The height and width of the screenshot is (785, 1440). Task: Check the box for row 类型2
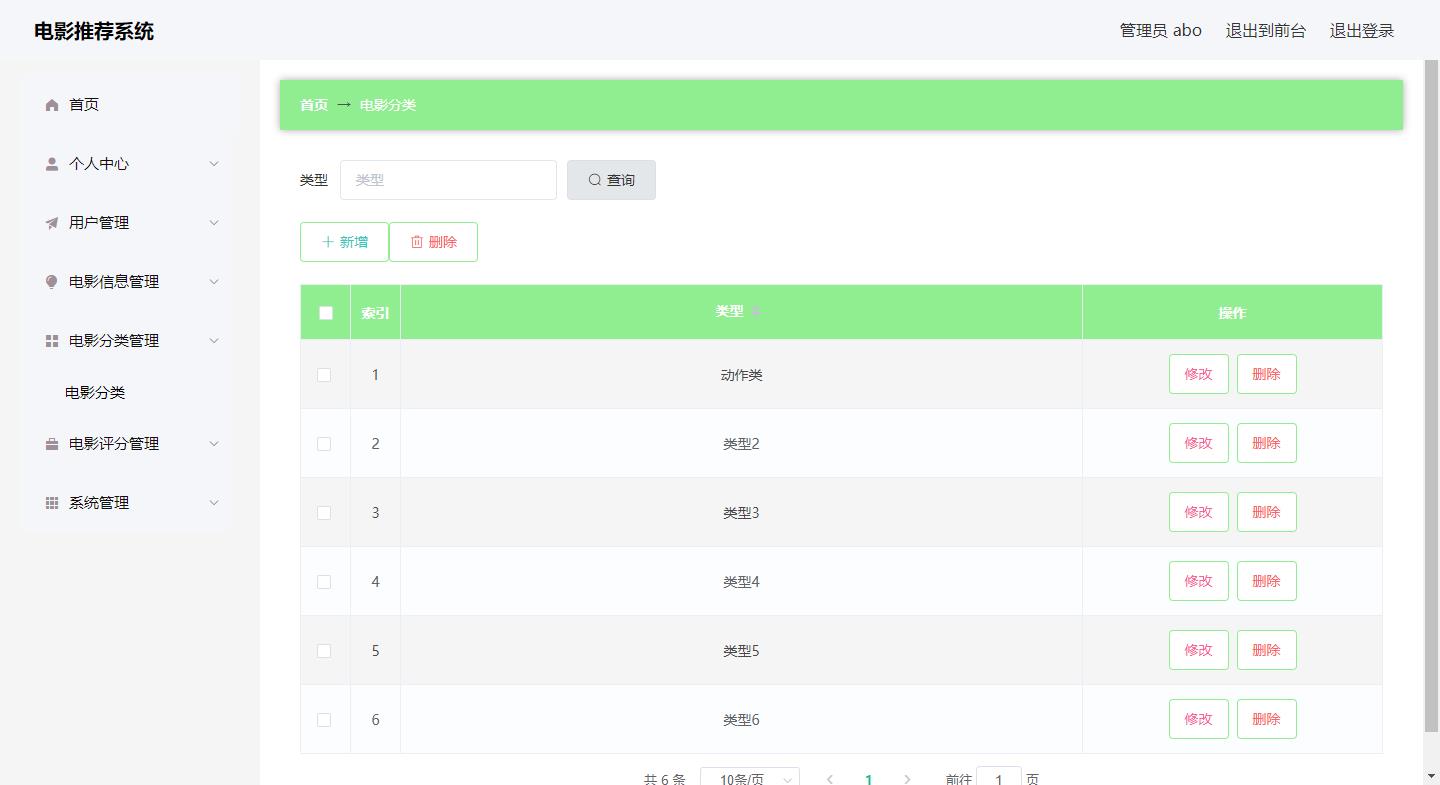(x=324, y=444)
